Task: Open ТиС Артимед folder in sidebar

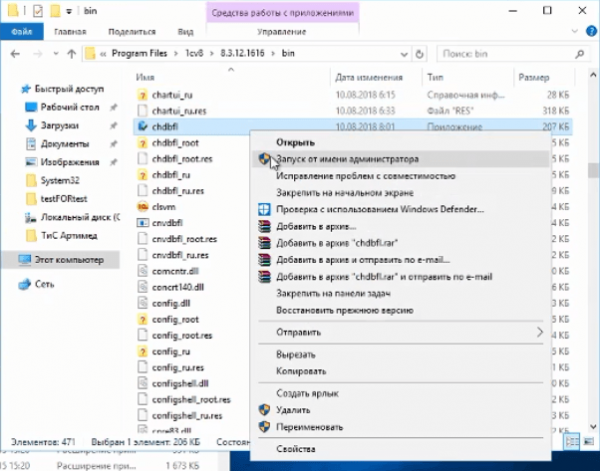Action: point(69,235)
